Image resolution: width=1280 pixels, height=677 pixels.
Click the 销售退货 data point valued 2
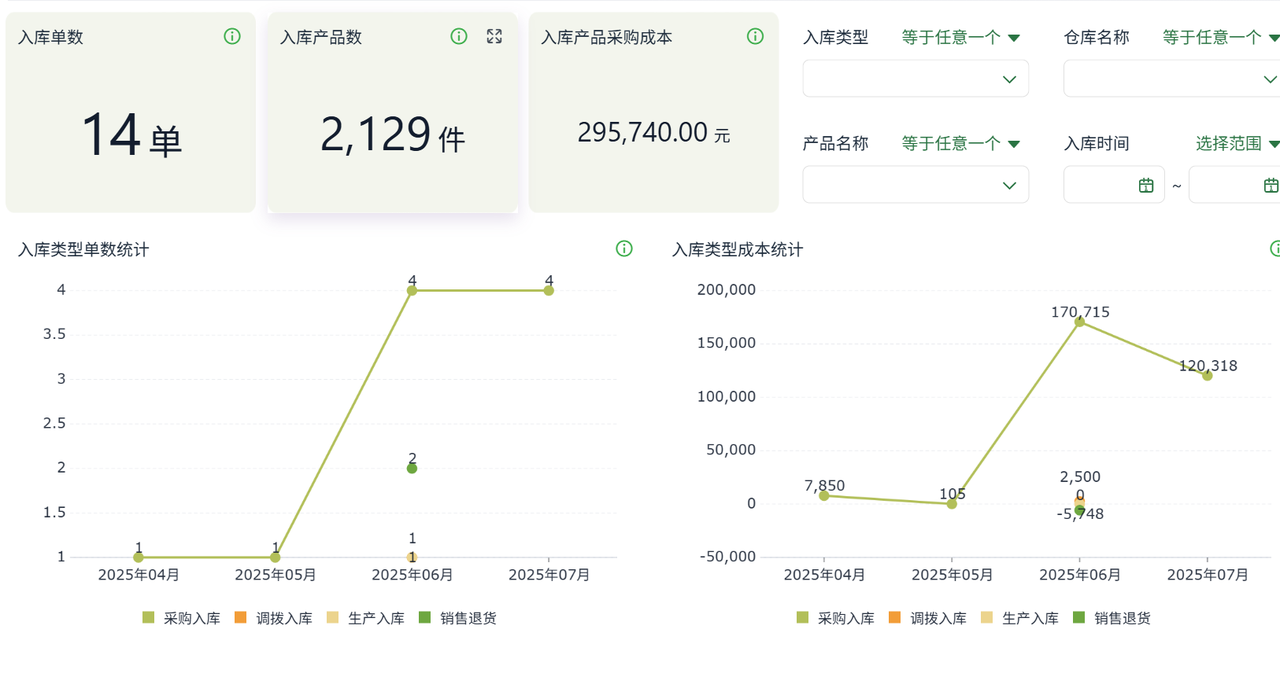tap(412, 468)
